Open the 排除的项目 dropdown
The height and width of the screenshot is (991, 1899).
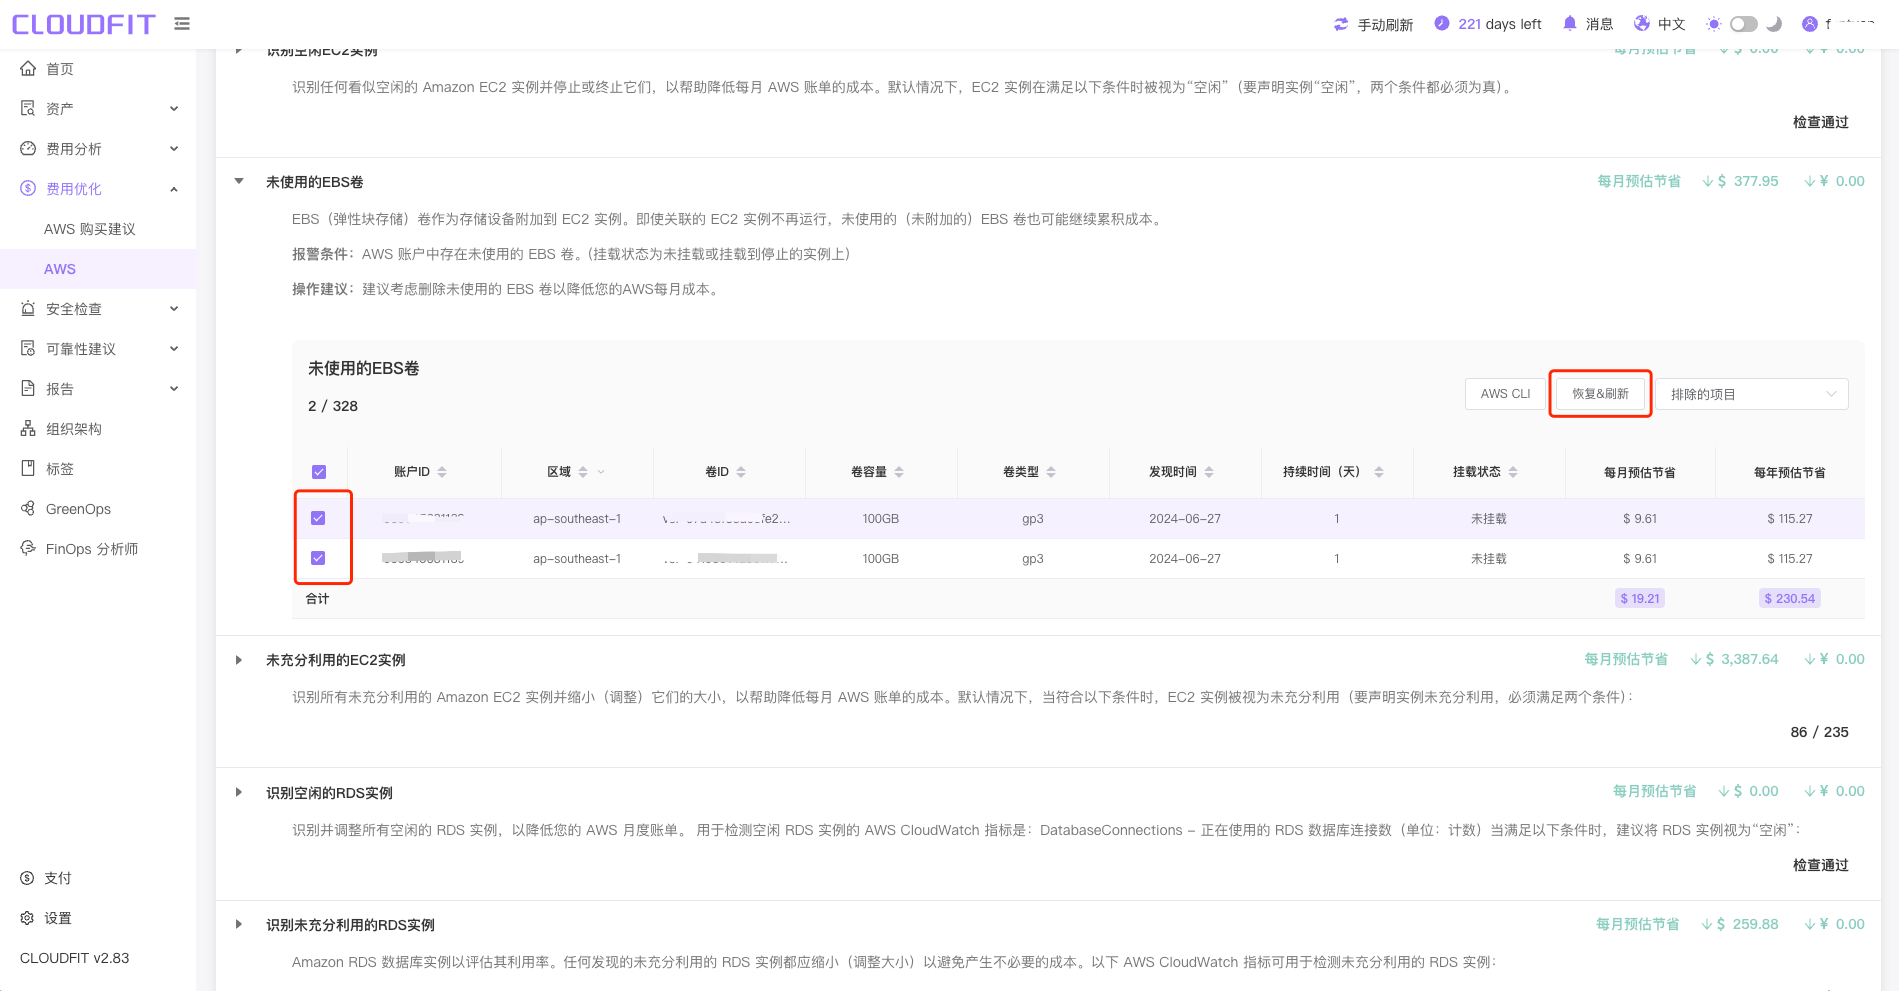point(1752,394)
